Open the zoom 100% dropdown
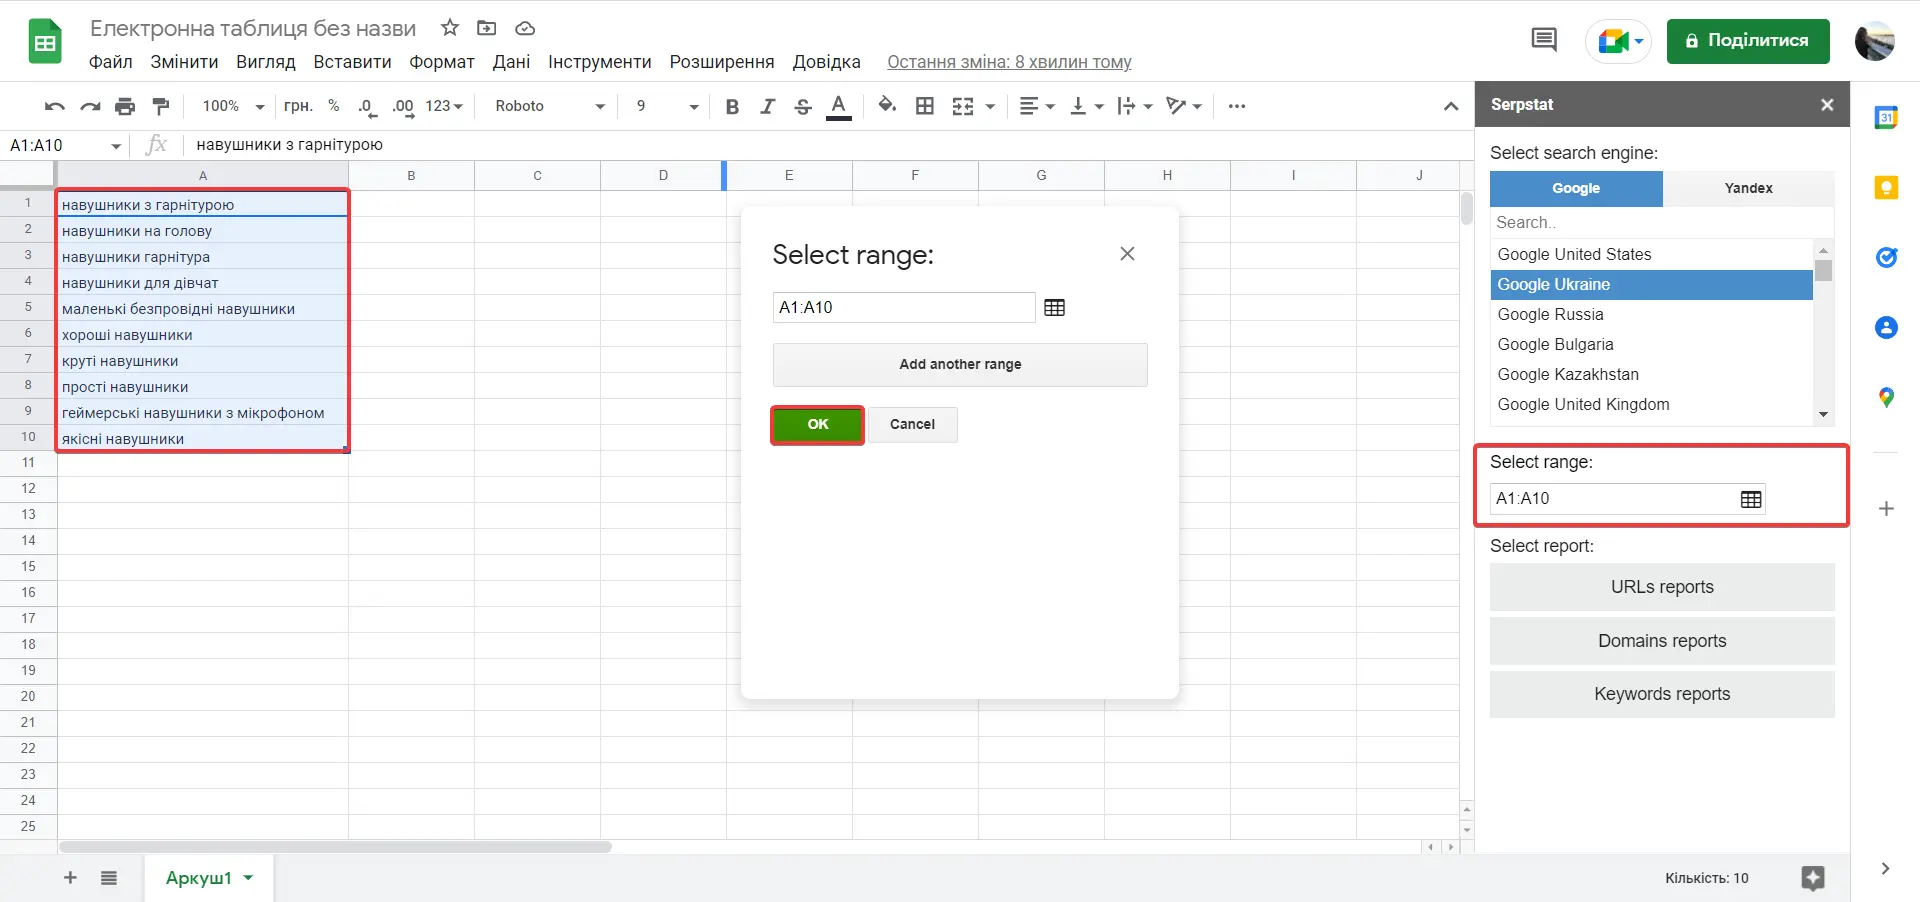The height and width of the screenshot is (902, 1920). click(233, 106)
